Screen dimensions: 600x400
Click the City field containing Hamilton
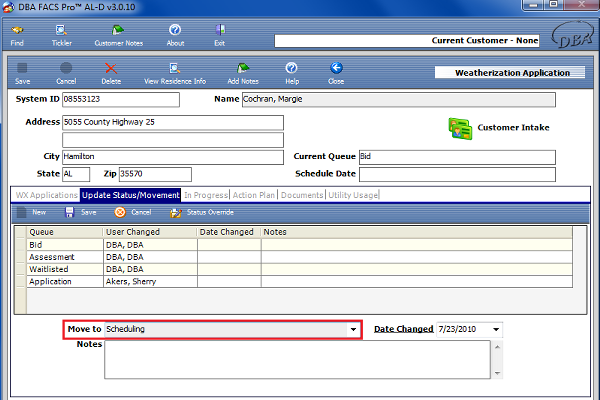coord(173,157)
